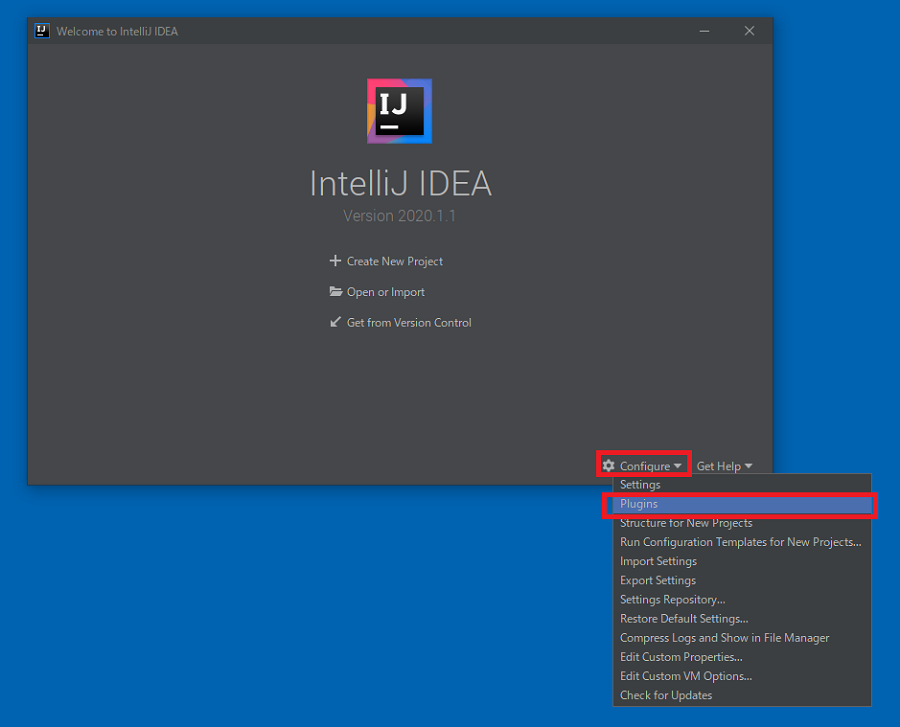
Task: Minimize the Welcome to IntelliJ IDEA window
Action: pos(704,31)
